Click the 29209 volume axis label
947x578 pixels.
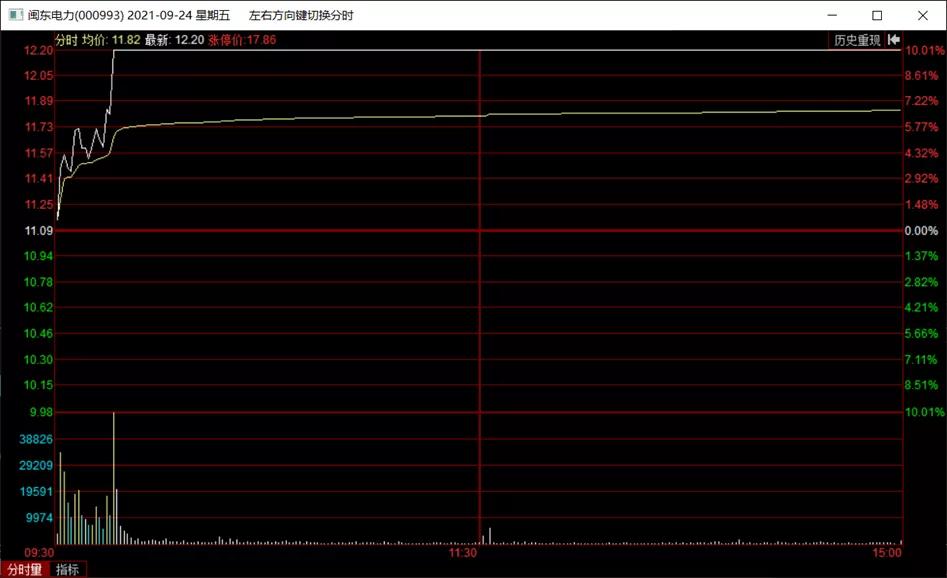pos(36,465)
